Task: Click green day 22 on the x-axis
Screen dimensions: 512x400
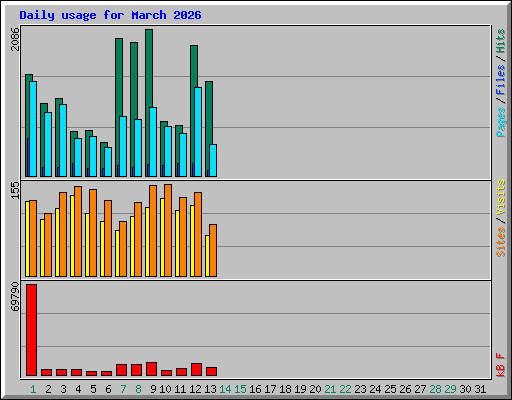Action: tap(345, 389)
